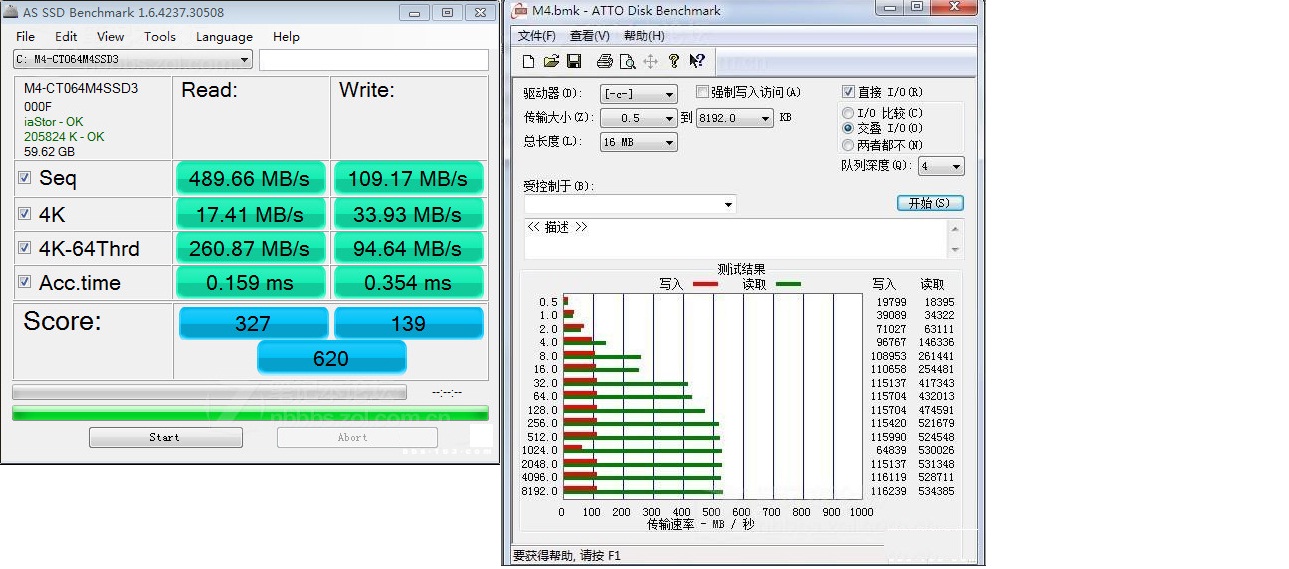The image size is (1289, 569).
Task: Open Print Preview via the magnifier page icon
Action: (x=627, y=62)
